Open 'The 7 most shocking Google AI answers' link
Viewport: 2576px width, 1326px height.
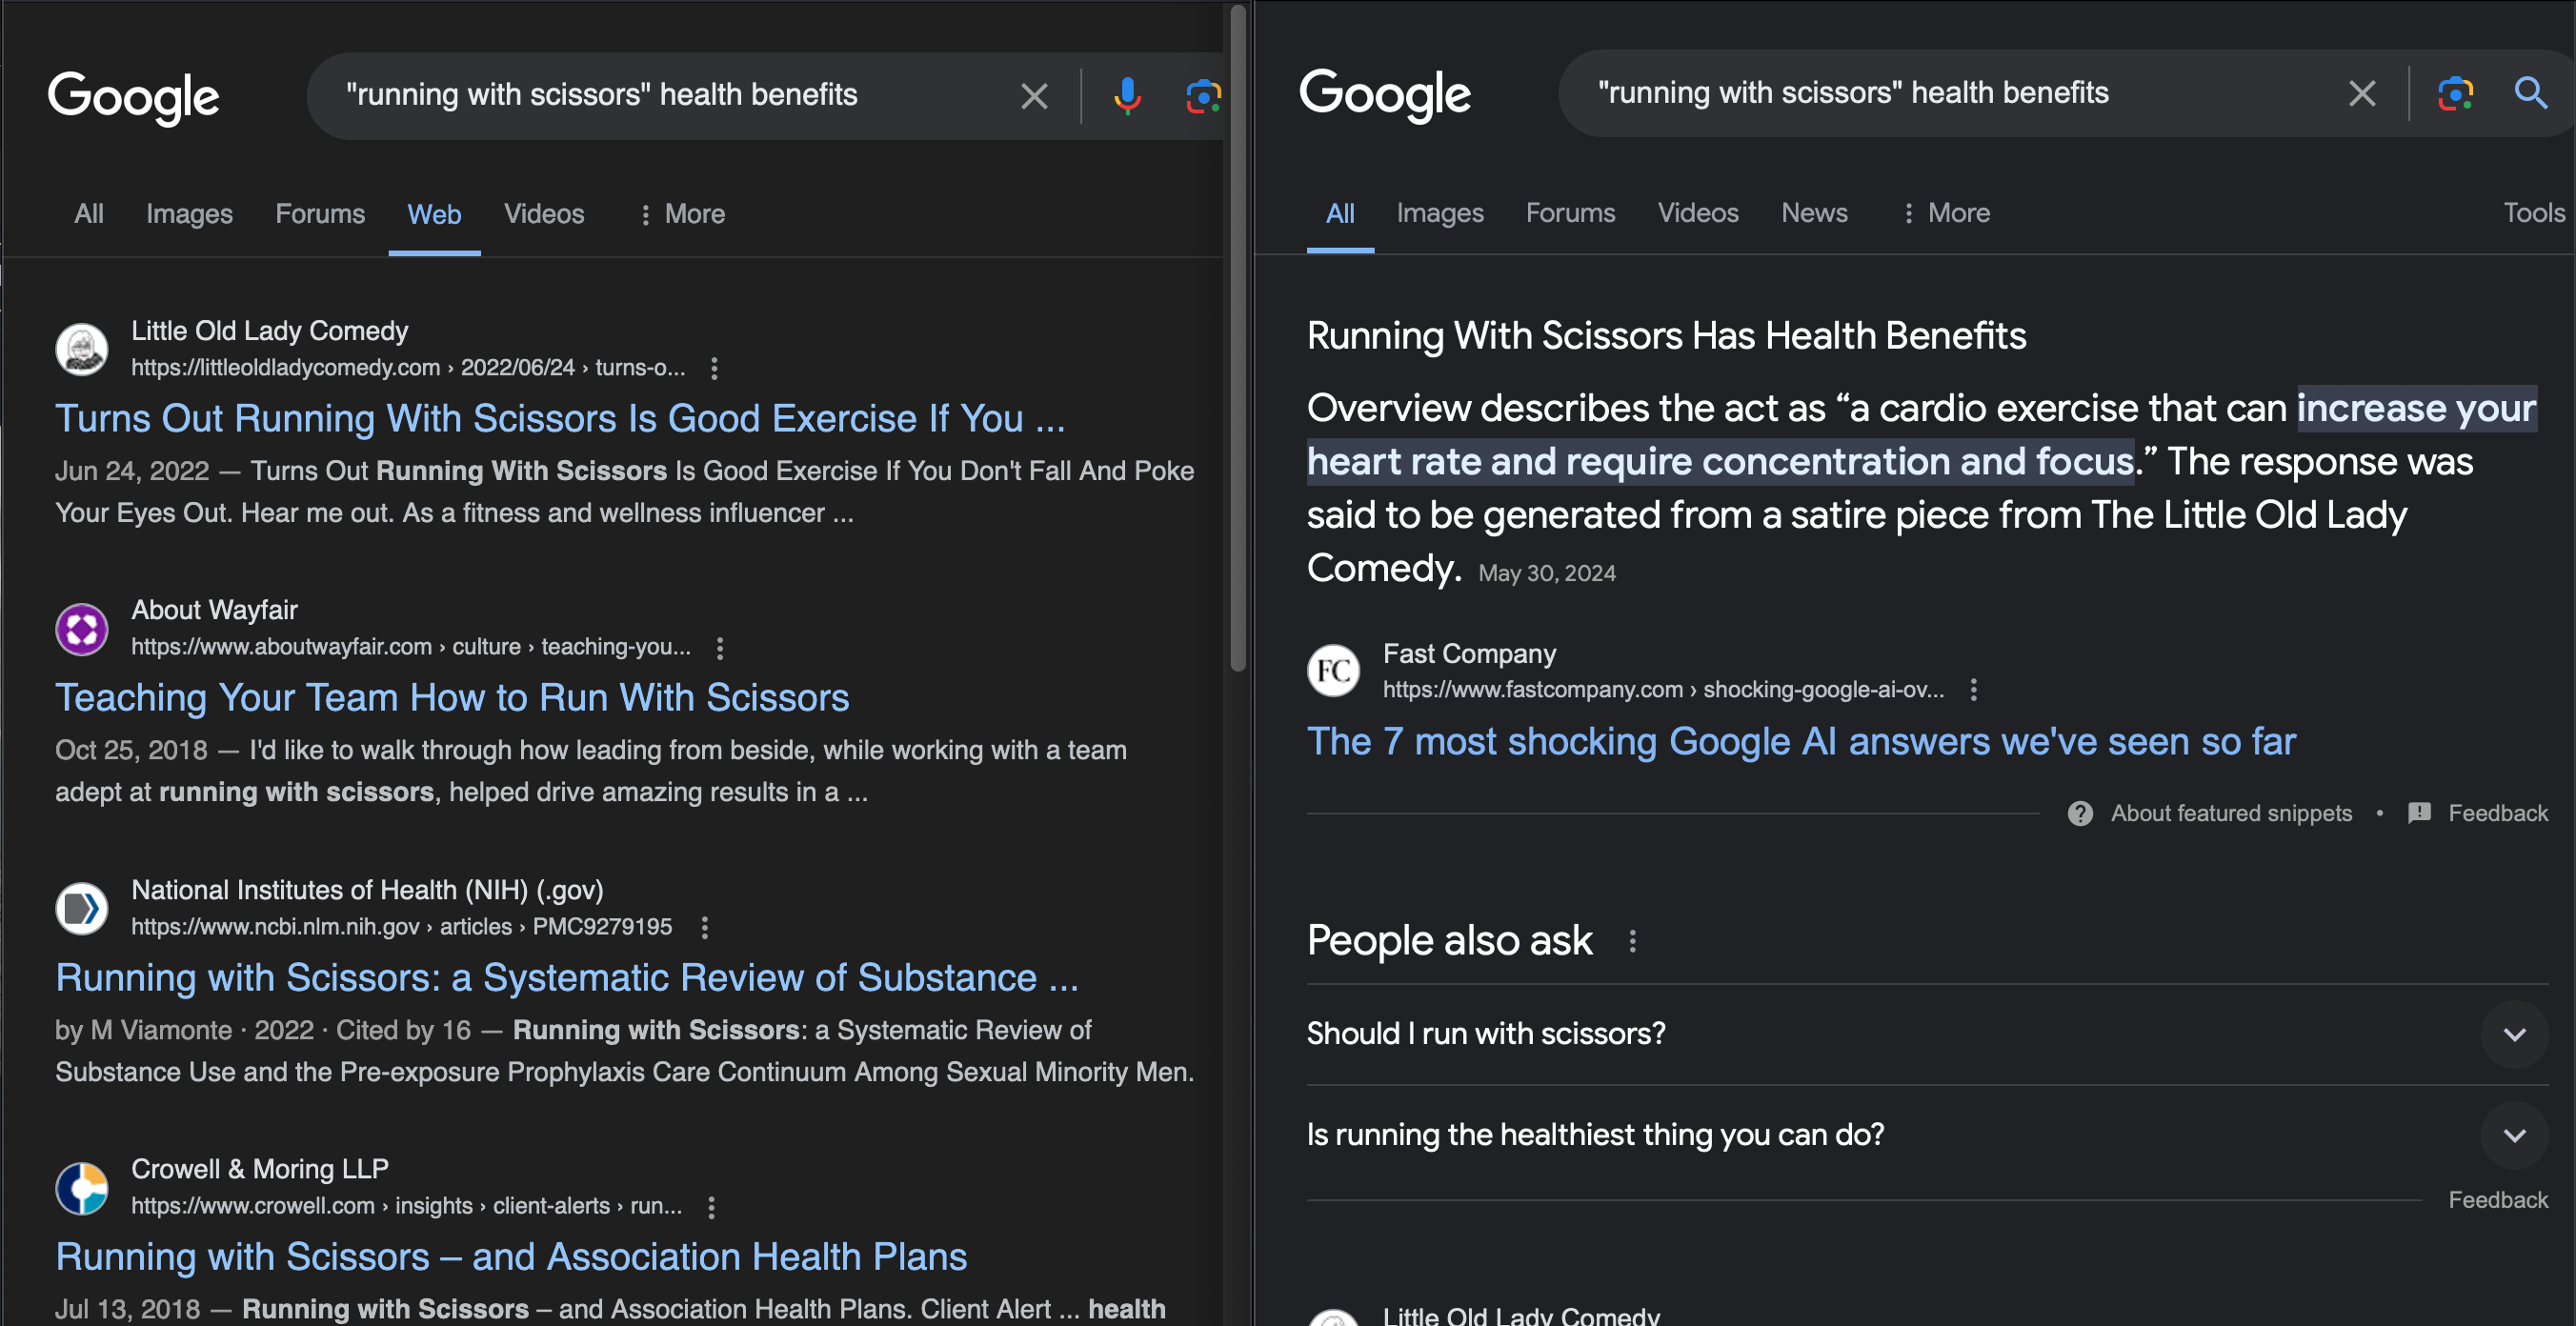[1801, 742]
